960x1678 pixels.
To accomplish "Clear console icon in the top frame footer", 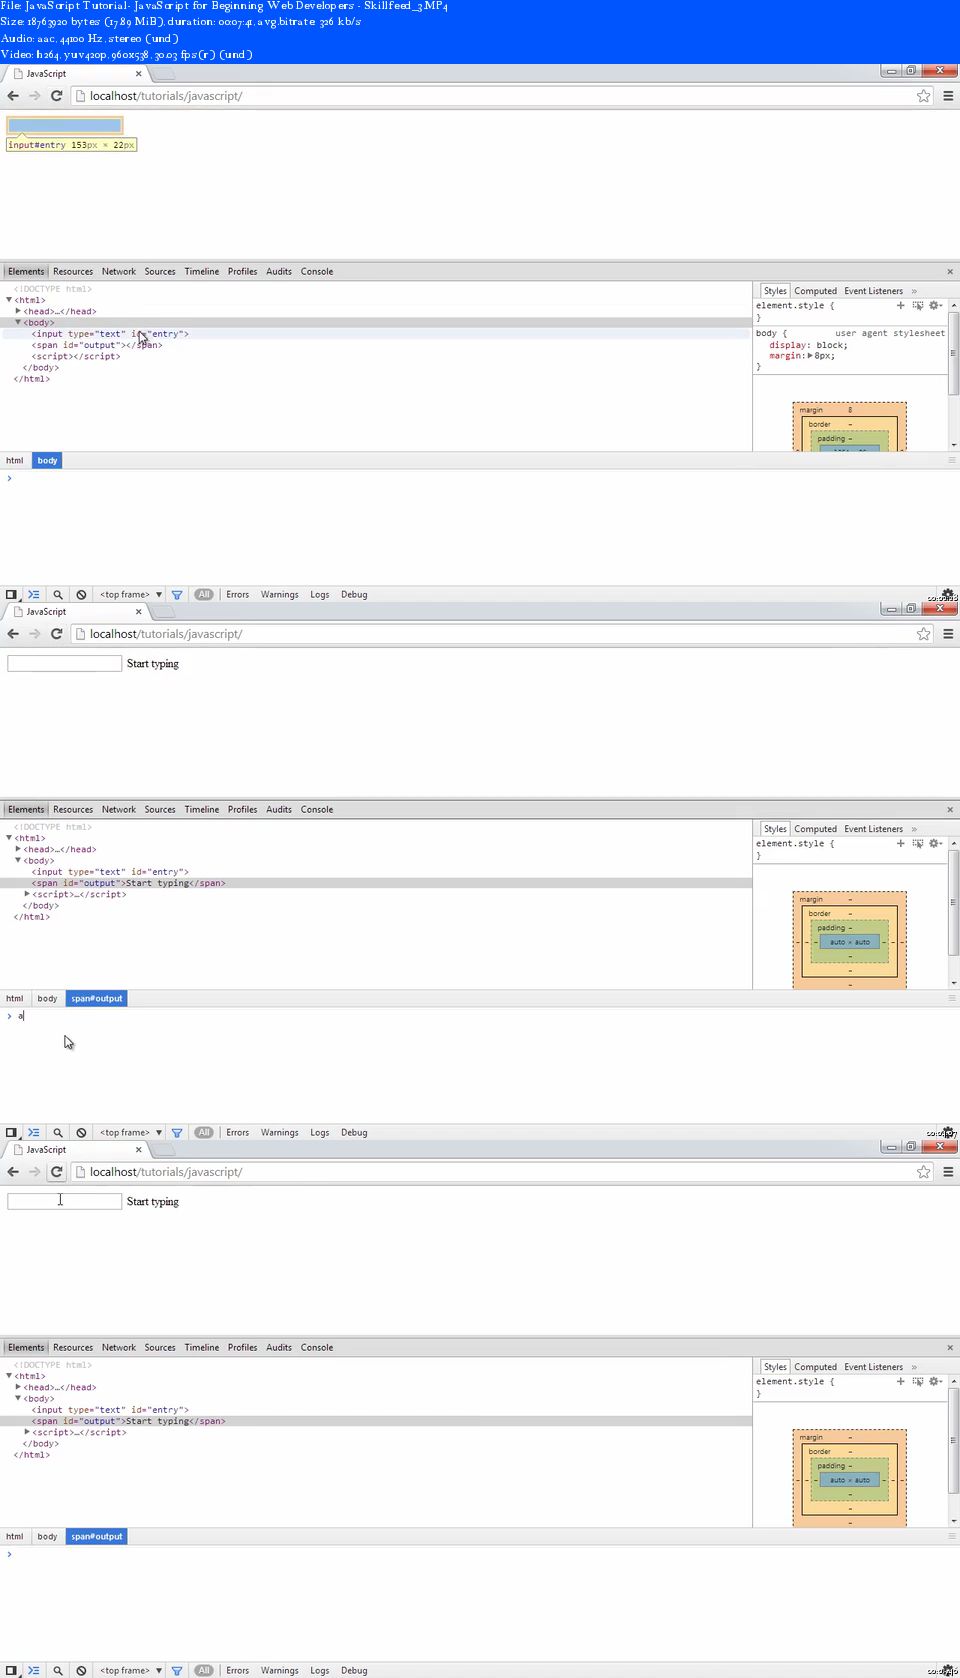I will point(82,594).
